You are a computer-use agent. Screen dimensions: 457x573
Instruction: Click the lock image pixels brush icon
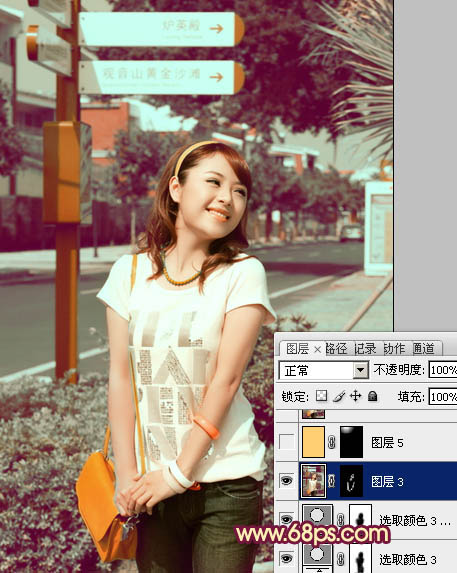click(x=339, y=396)
